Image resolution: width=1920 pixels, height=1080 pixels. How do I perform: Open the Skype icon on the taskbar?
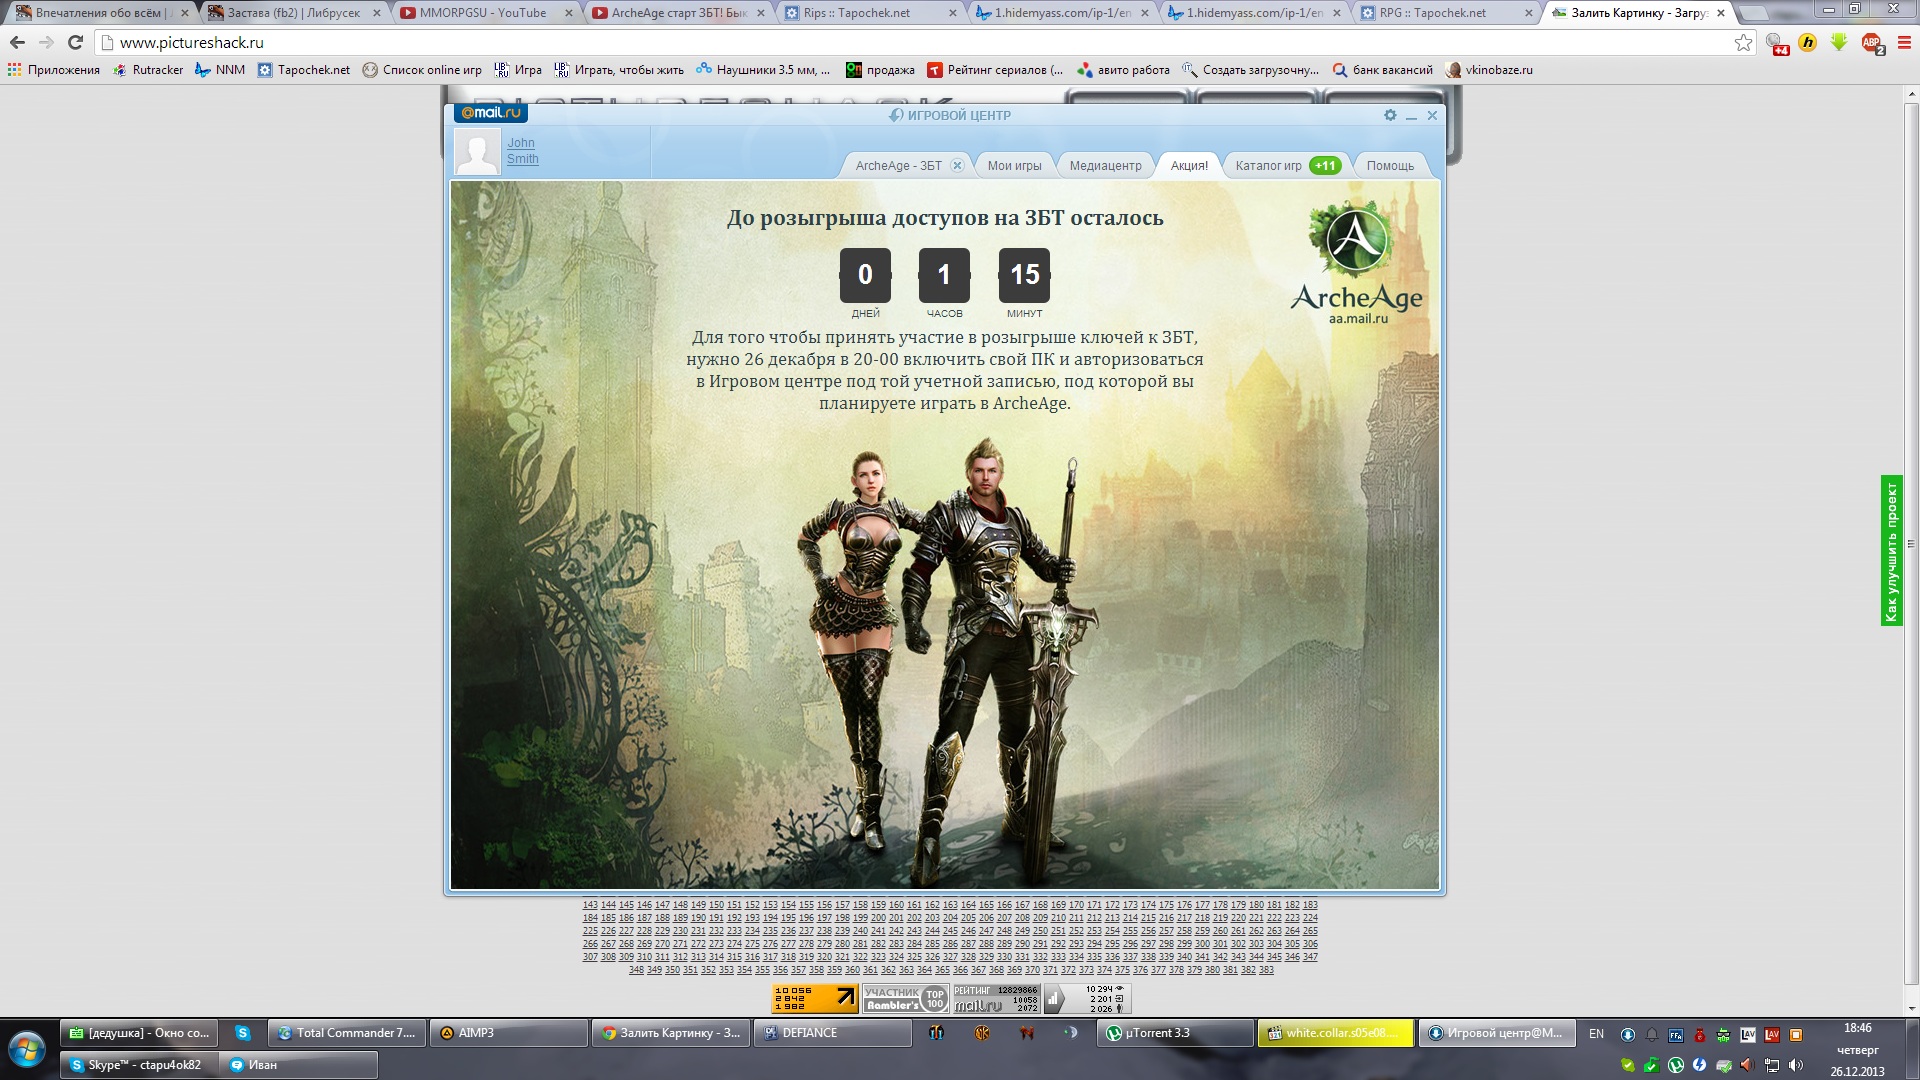coord(243,1033)
